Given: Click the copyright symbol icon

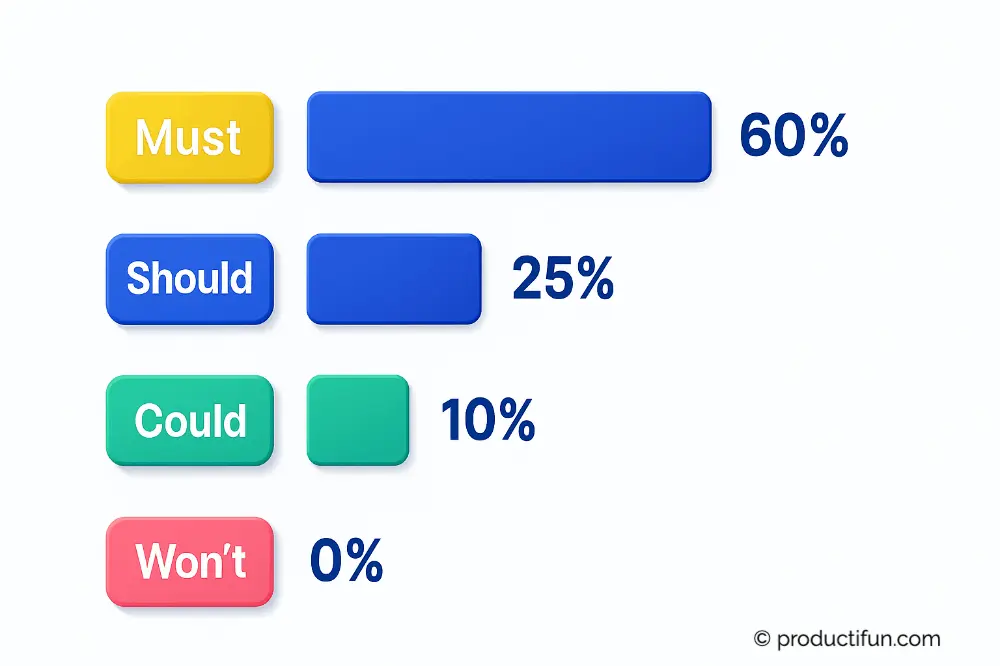Looking at the screenshot, I should pyautogui.click(x=762, y=639).
